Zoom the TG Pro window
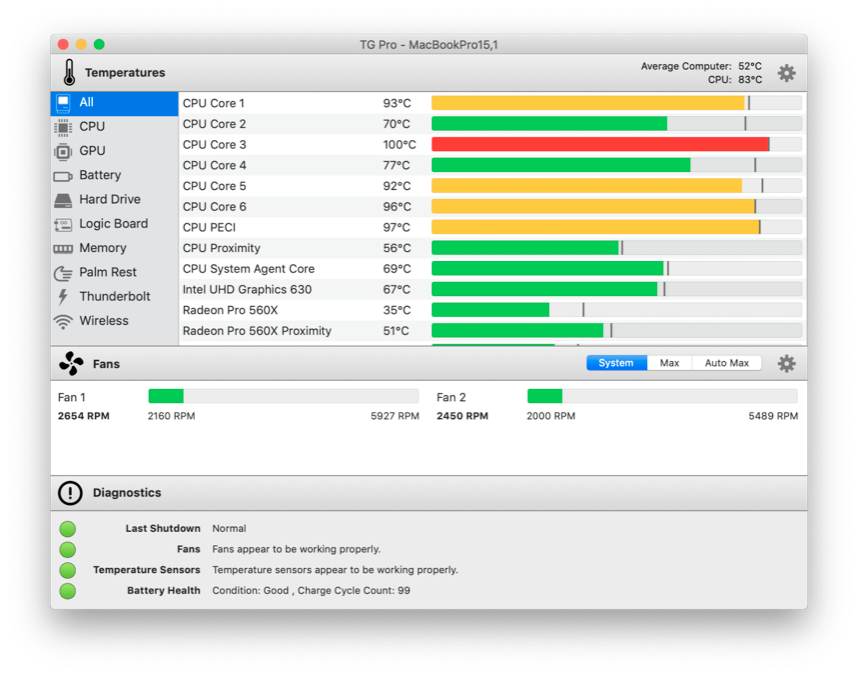The image size is (858, 676). (x=99, y=44)
